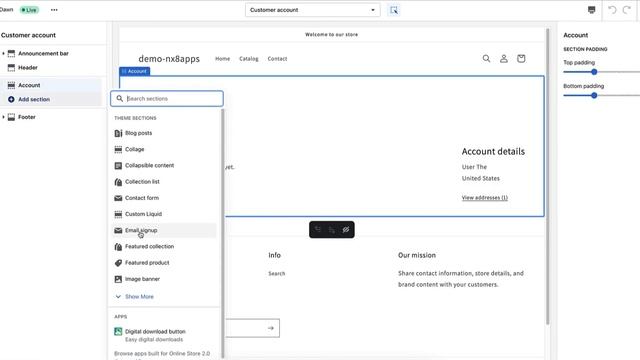Adjust the Top padding slider

pos(594,72)
